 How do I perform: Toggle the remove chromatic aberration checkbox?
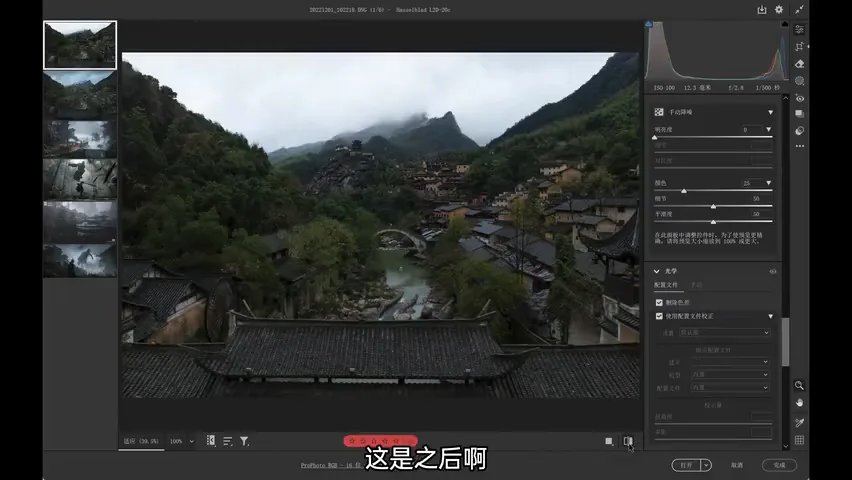click(x=659, y=302)
